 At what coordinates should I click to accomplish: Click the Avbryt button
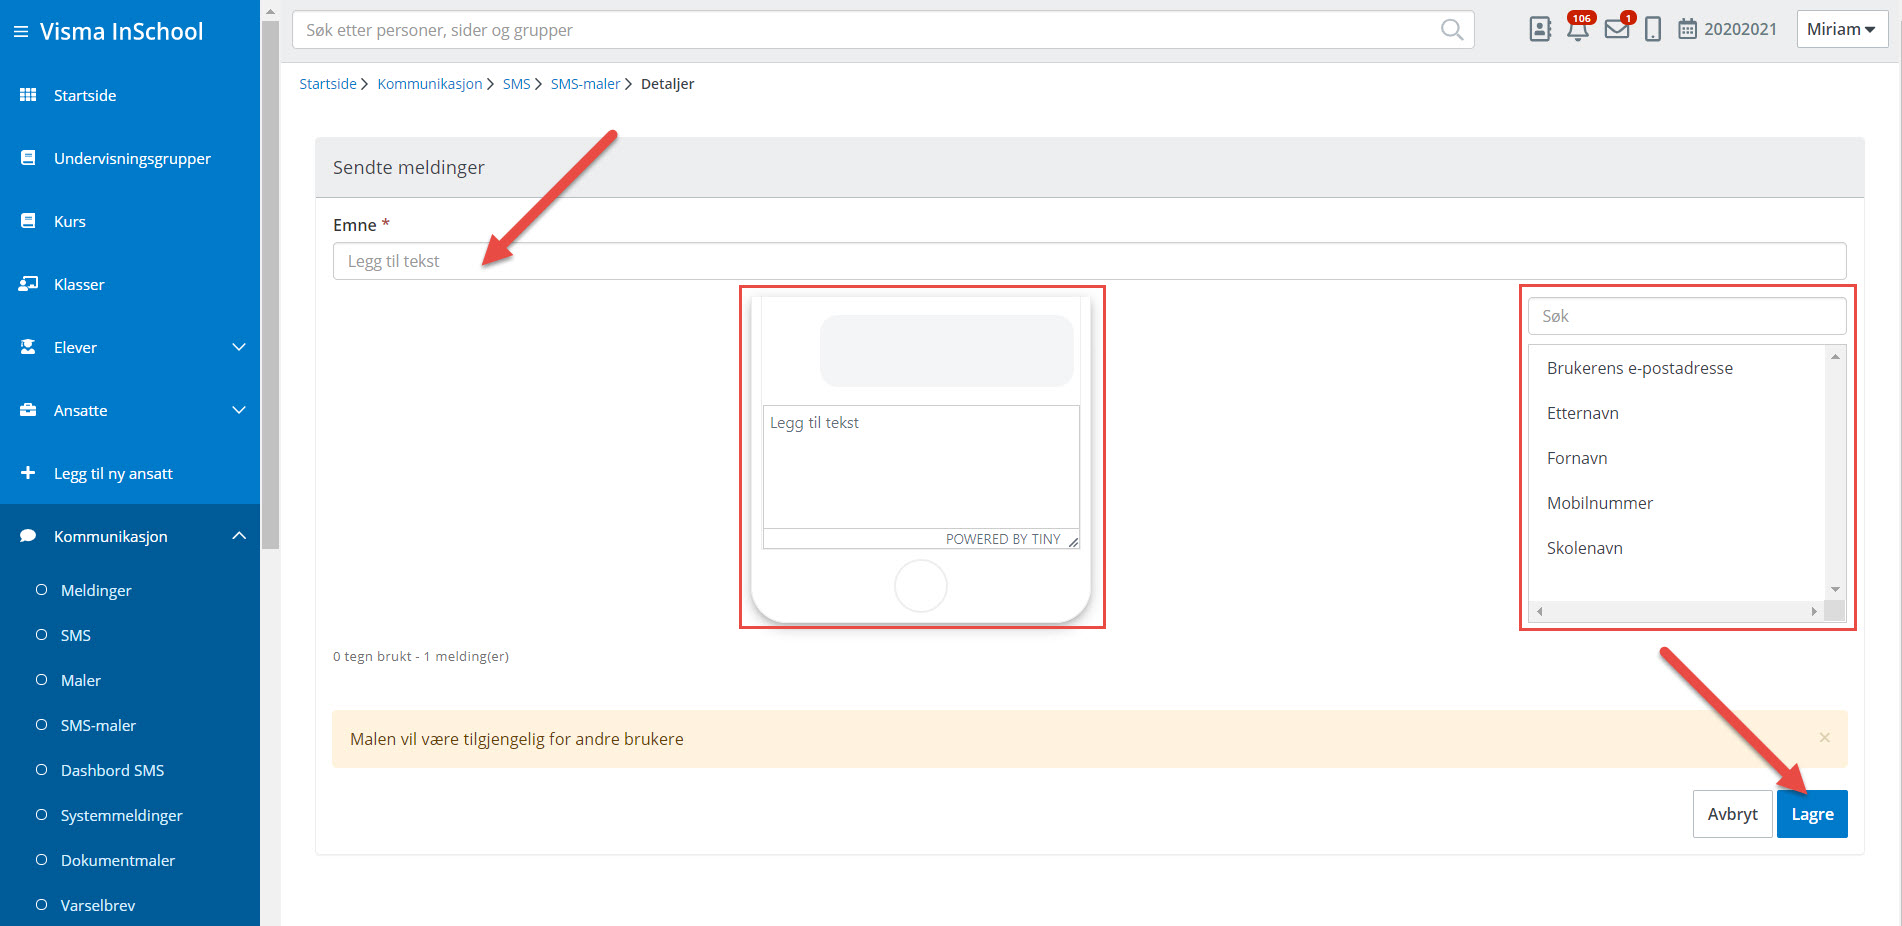pos(1732,814)
